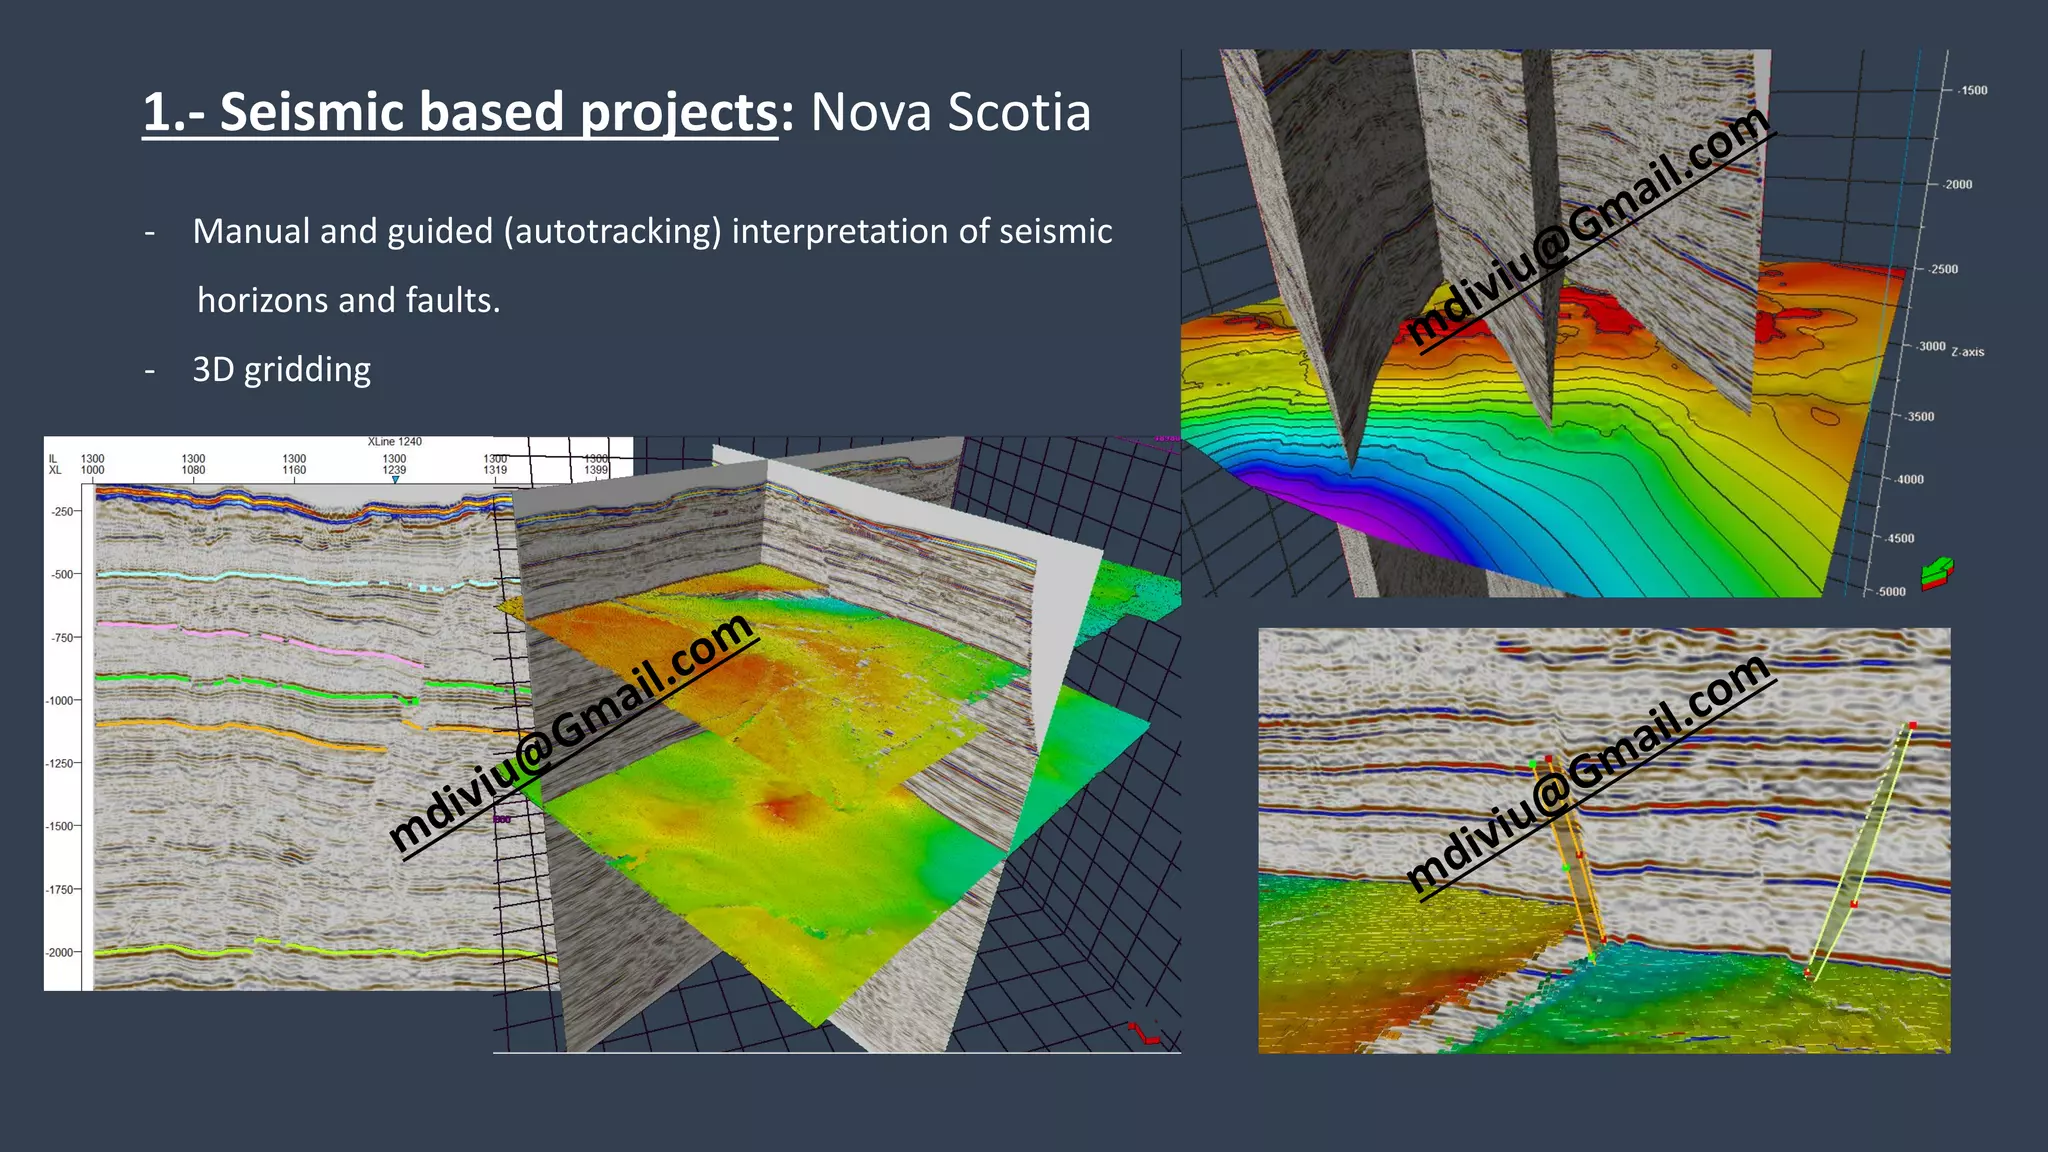Image resolution: width=2048 pixels, height=1152 pixels.
Task: Click the -5000 depth axis tick label
Action: pos(1891,592)
